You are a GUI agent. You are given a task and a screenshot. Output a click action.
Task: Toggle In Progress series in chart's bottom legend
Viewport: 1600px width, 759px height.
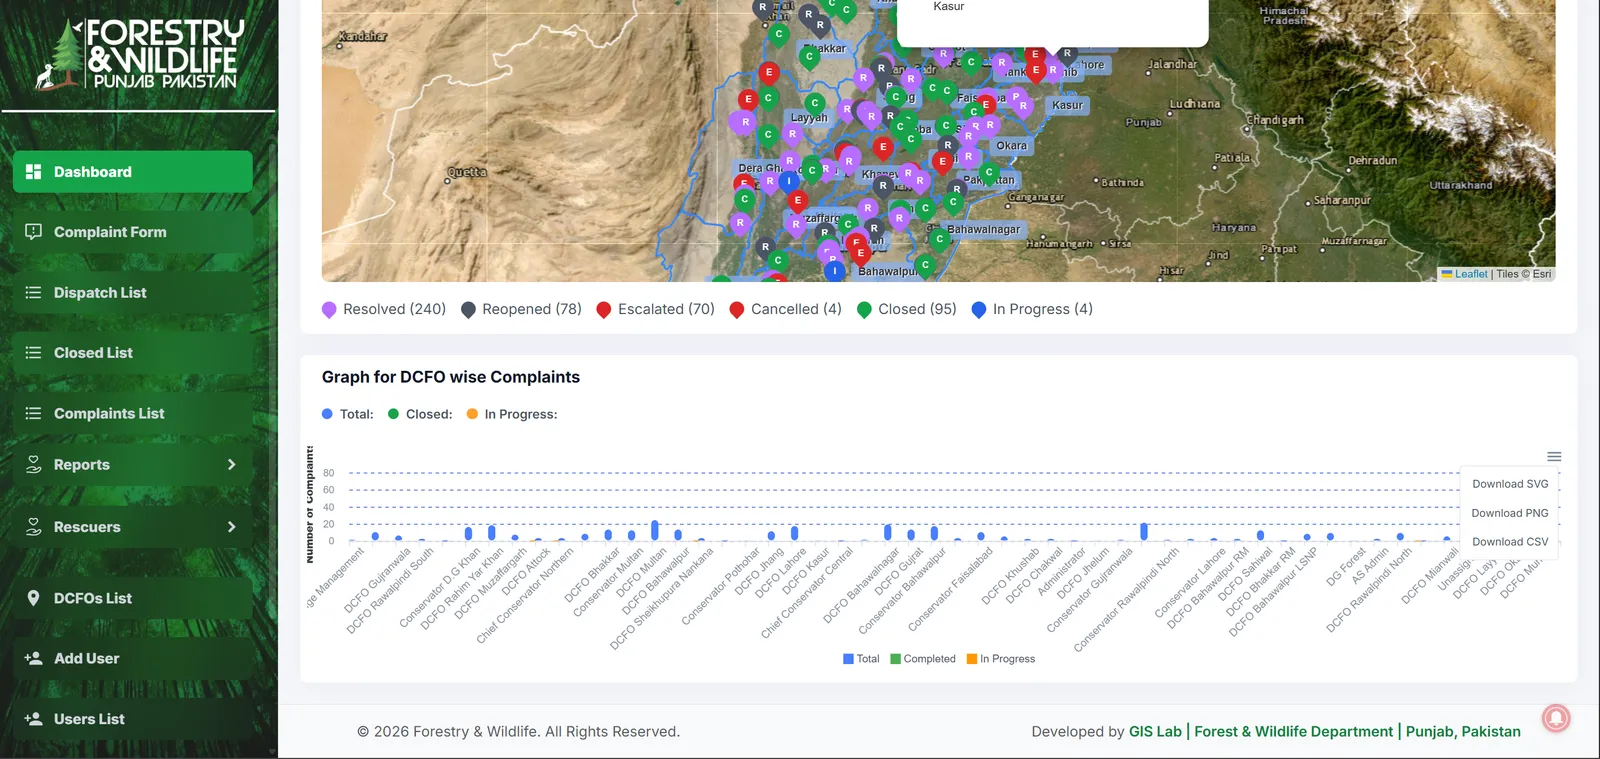[x=1001, y=659]
